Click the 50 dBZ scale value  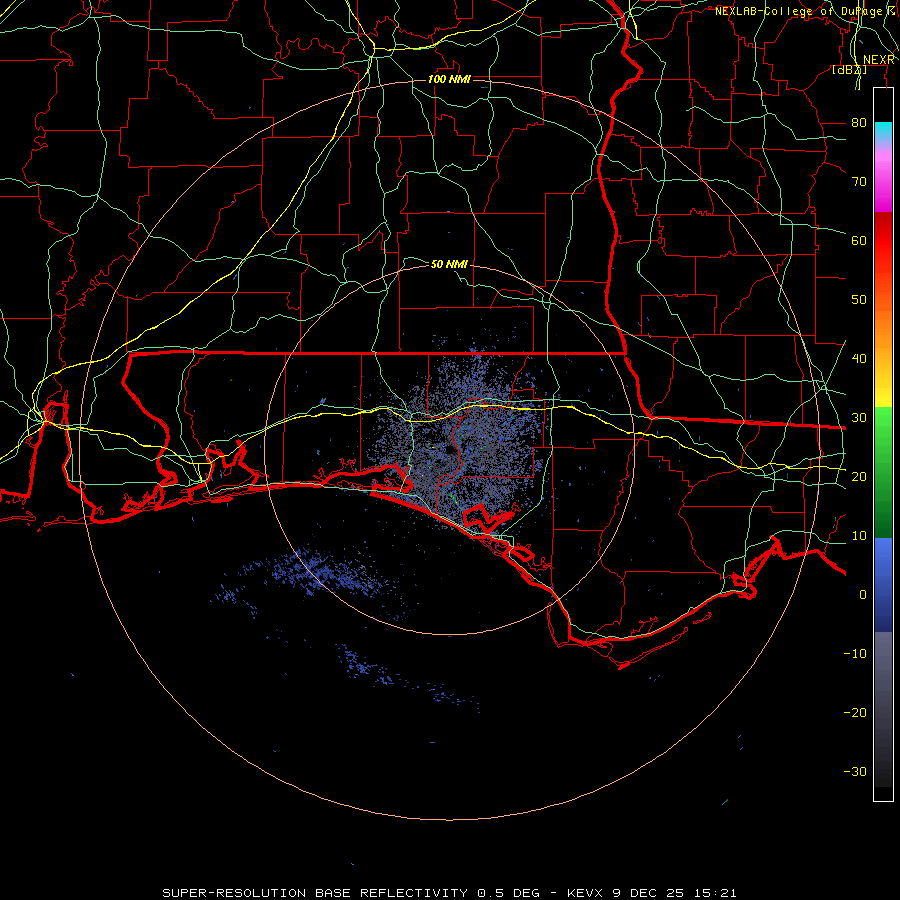(859, 300)
